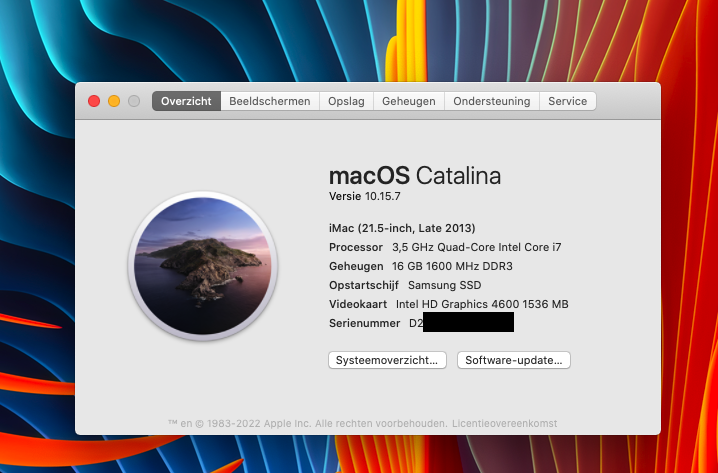Click the Versie 10.15.7 text
The width and height of the screenshot is (718, 473).
pos(364,196)
